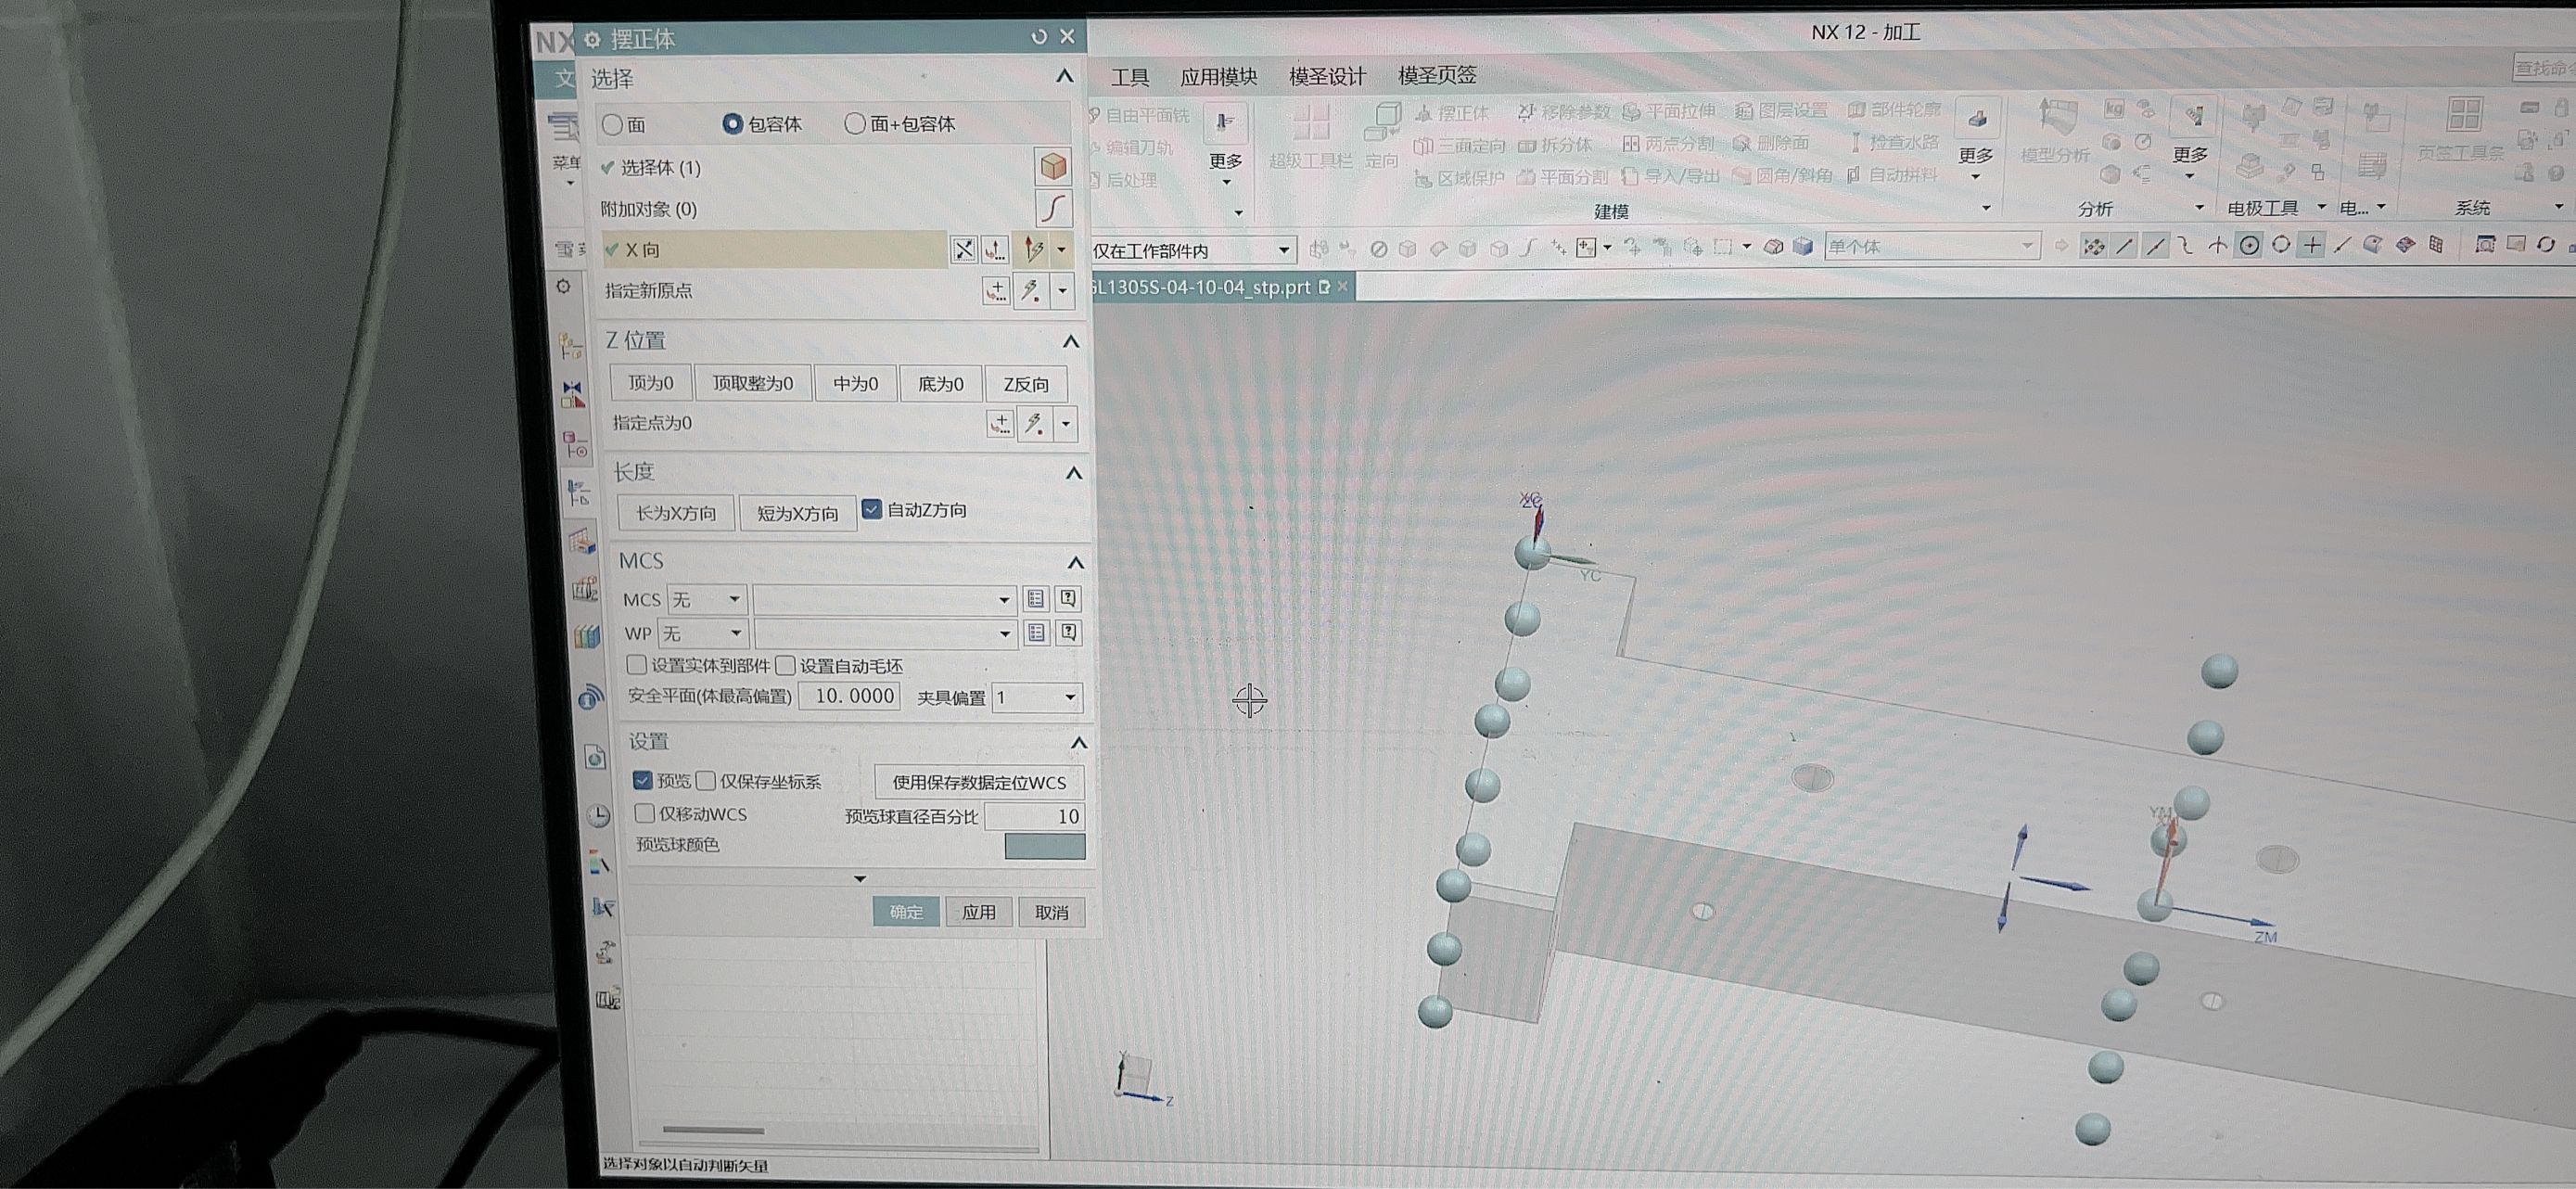This screenshot has height=1189, width=2576.
Task: Click the inferred vector icon in X向 row
Action: pos(1033,250)
